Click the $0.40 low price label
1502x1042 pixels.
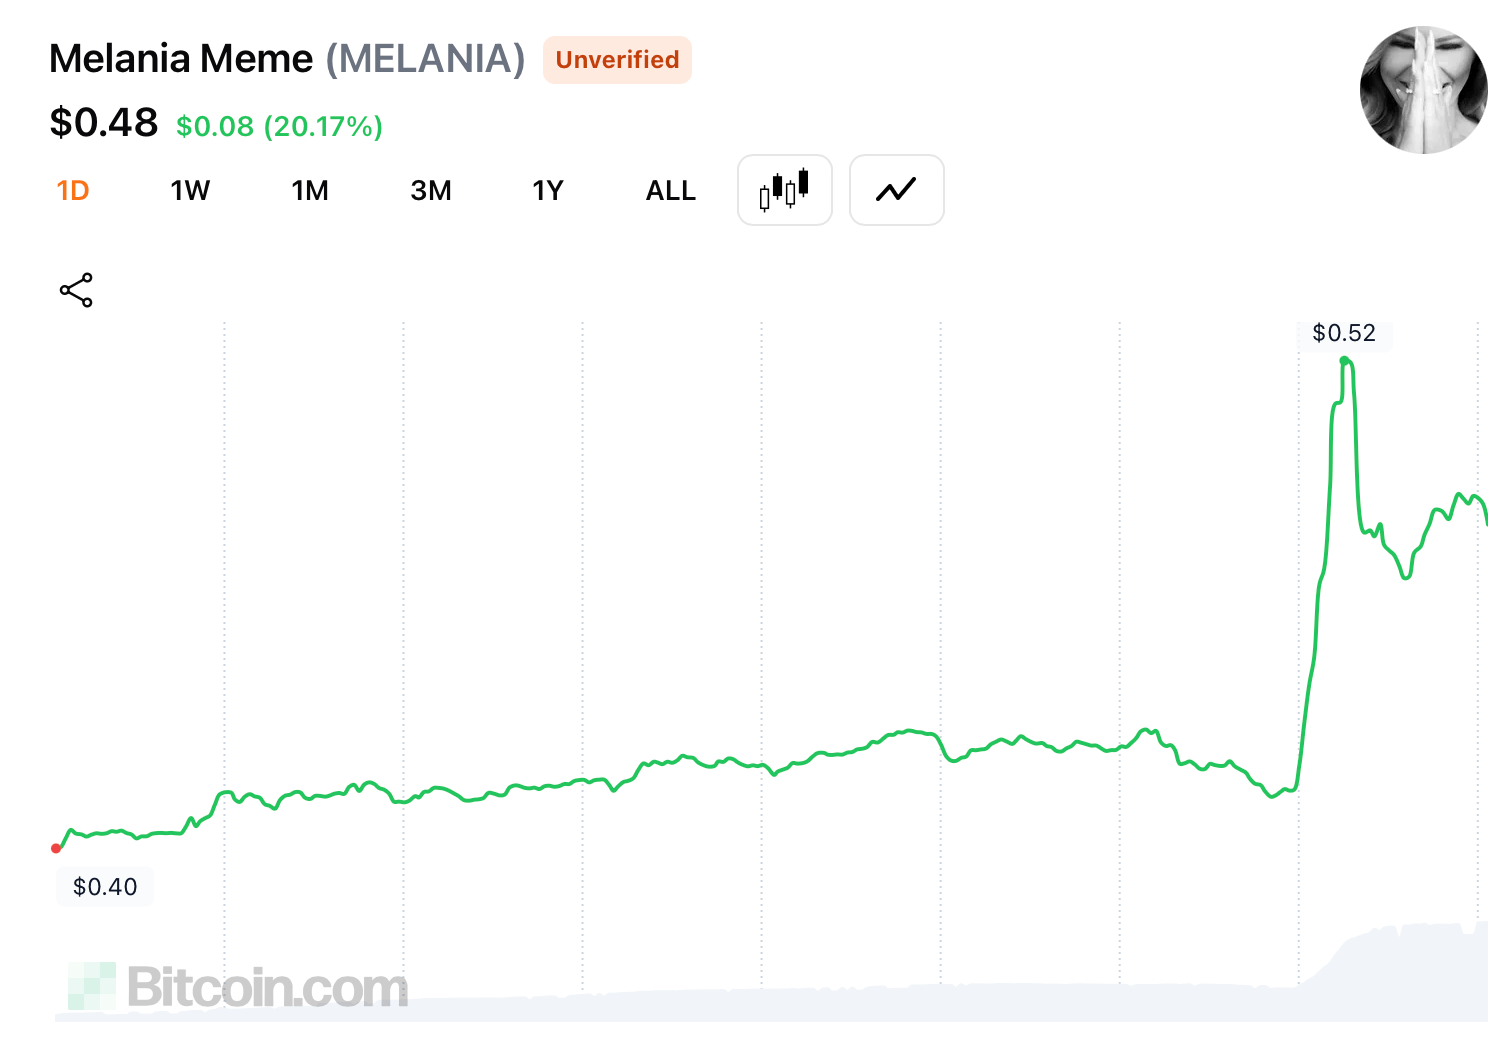[105, 886]
